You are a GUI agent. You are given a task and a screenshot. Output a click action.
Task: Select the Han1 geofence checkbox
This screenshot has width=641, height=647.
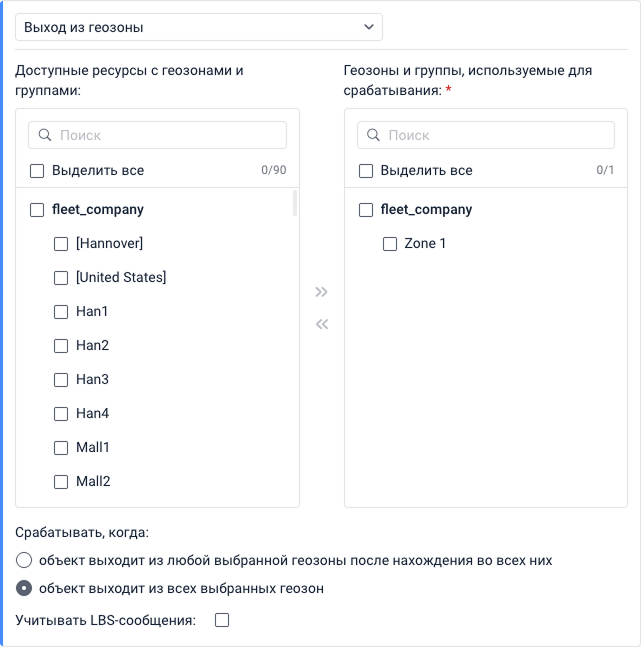click(x=61, y=312)
